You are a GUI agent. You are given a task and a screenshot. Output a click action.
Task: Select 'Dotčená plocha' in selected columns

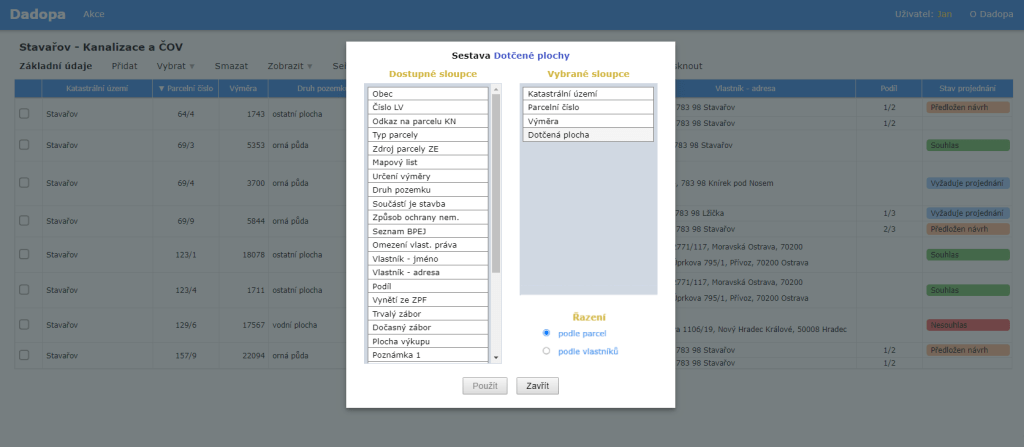coord(588,134)
